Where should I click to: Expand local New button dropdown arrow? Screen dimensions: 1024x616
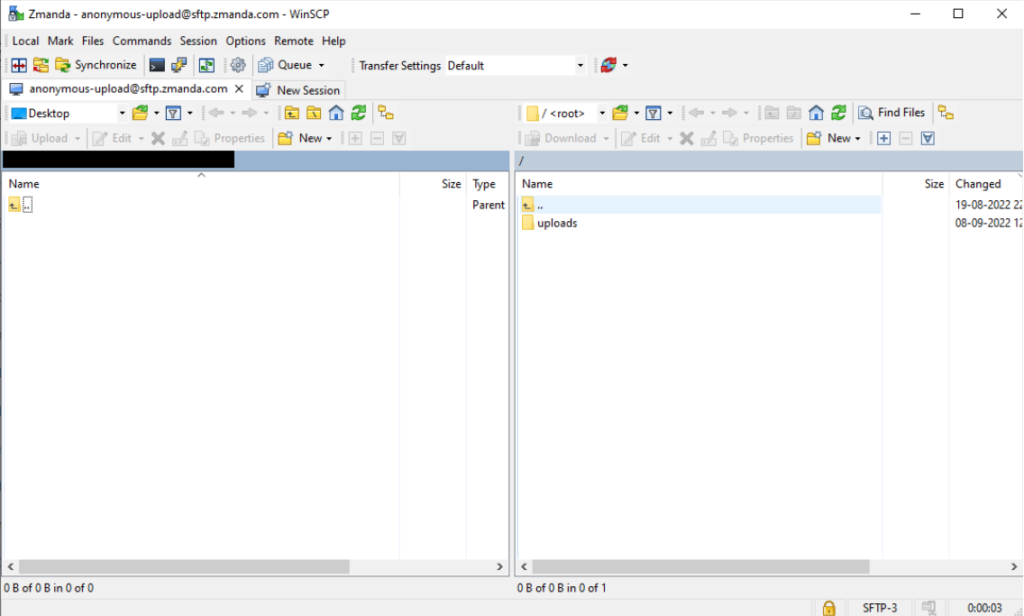(328, 138)
